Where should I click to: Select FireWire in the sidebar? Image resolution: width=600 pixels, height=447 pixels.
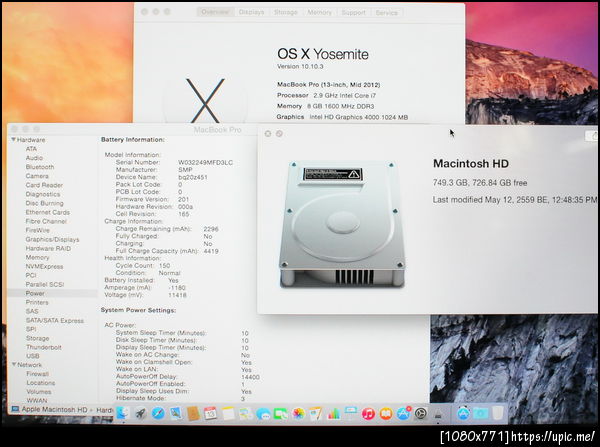(38, 230)
